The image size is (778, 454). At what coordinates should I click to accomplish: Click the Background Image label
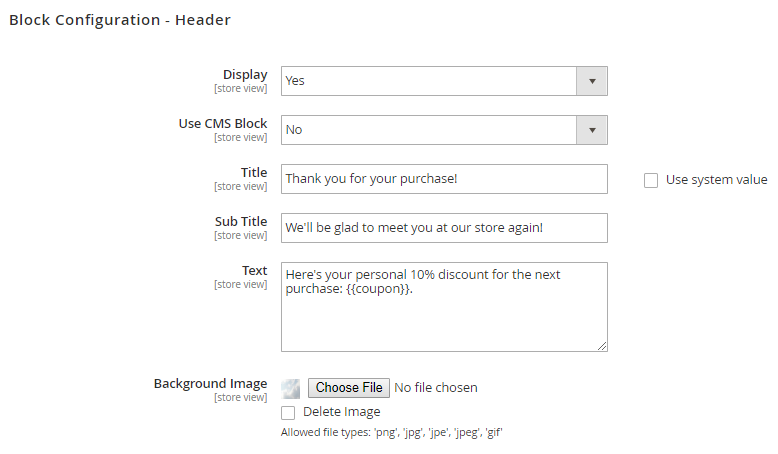[210, 384]
